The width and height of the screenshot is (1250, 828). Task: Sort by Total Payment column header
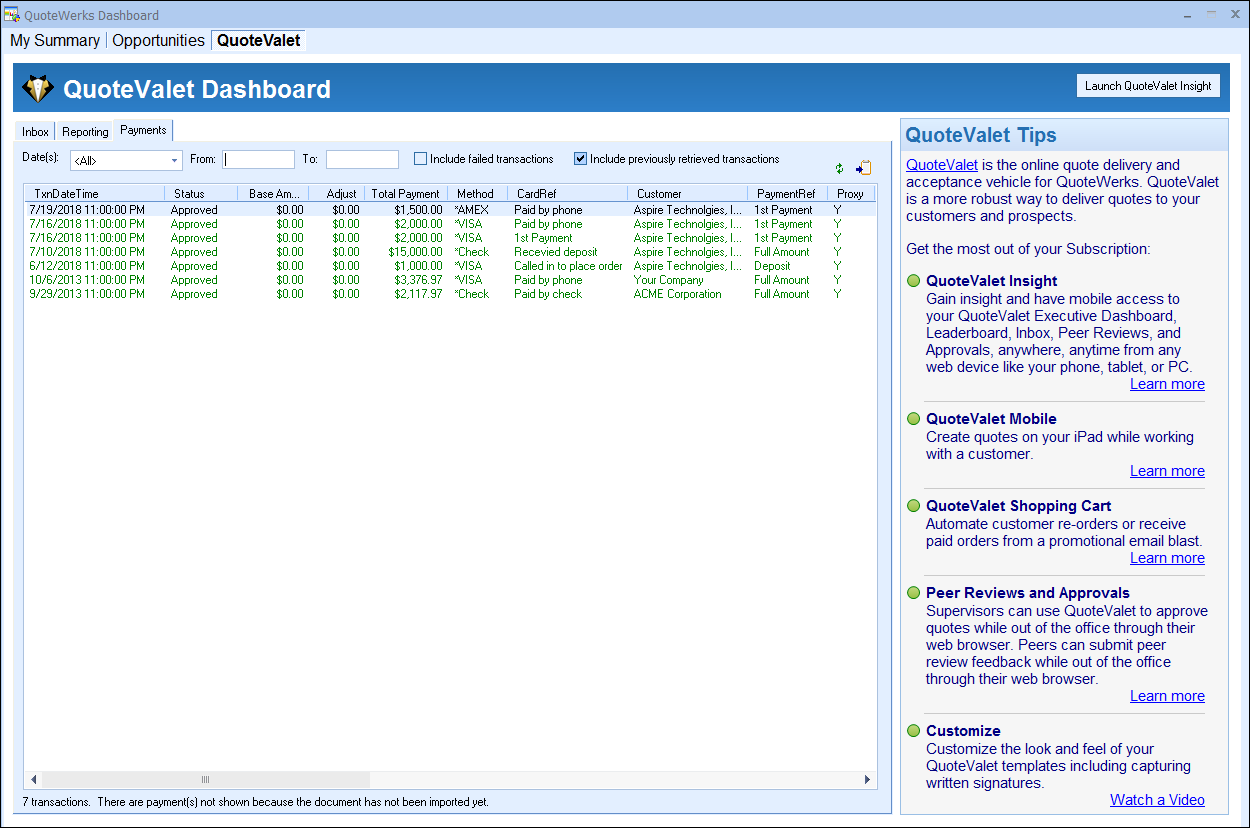(x=405, y=193)
